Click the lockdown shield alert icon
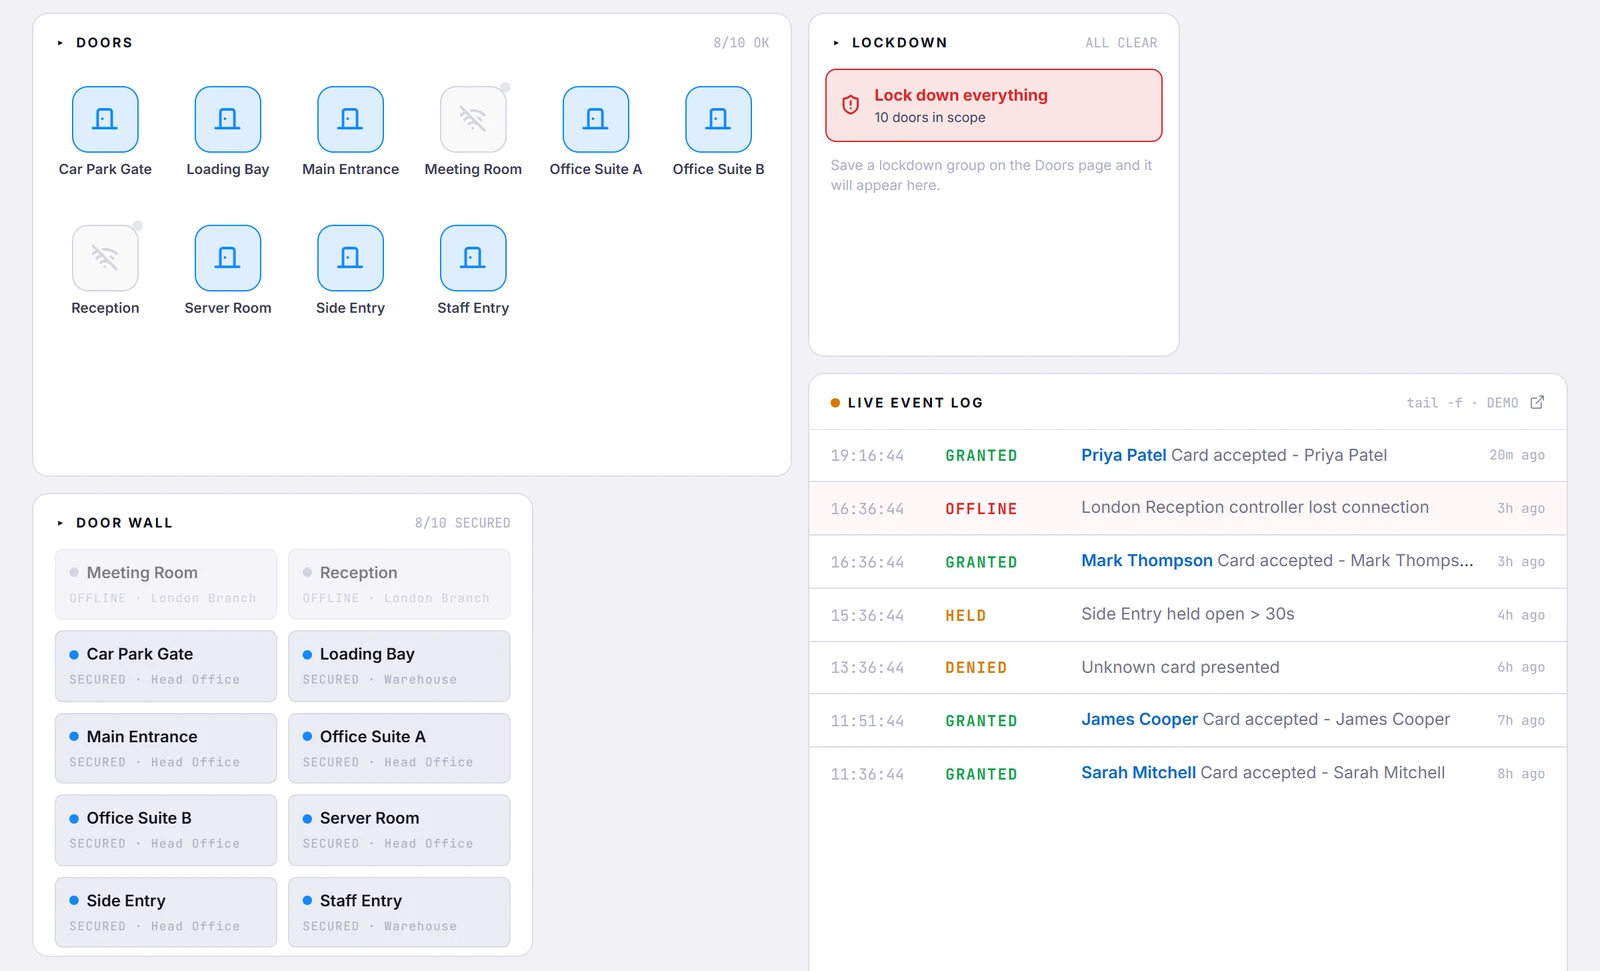Screen dimensions: 1600x971 tap(851, 105)
